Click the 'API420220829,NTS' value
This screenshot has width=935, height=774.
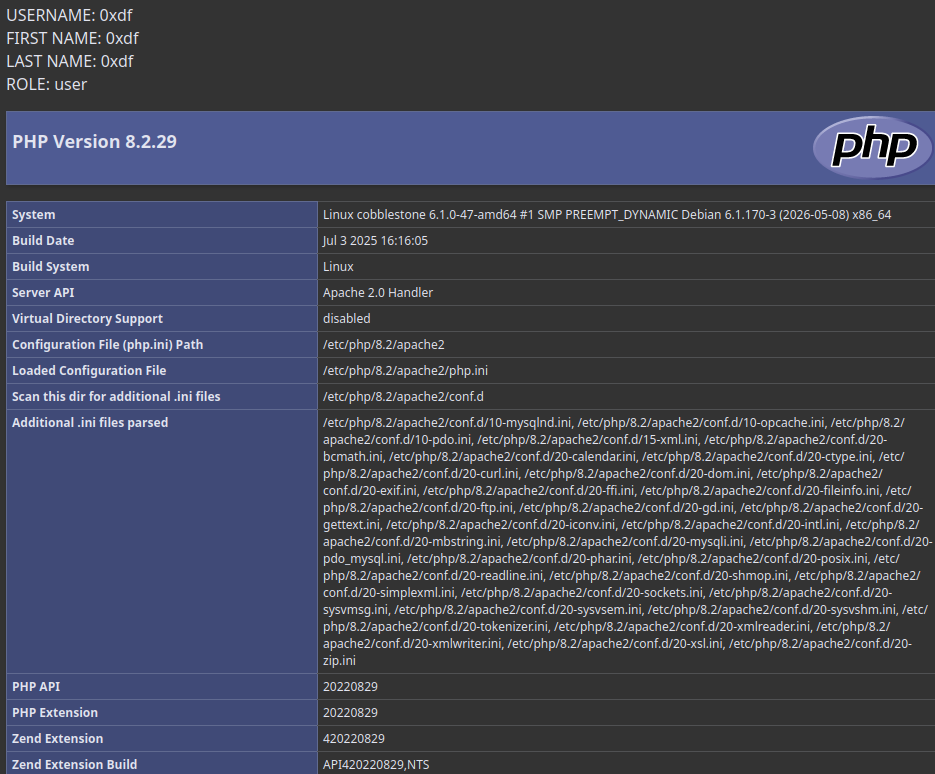point(376,764)
